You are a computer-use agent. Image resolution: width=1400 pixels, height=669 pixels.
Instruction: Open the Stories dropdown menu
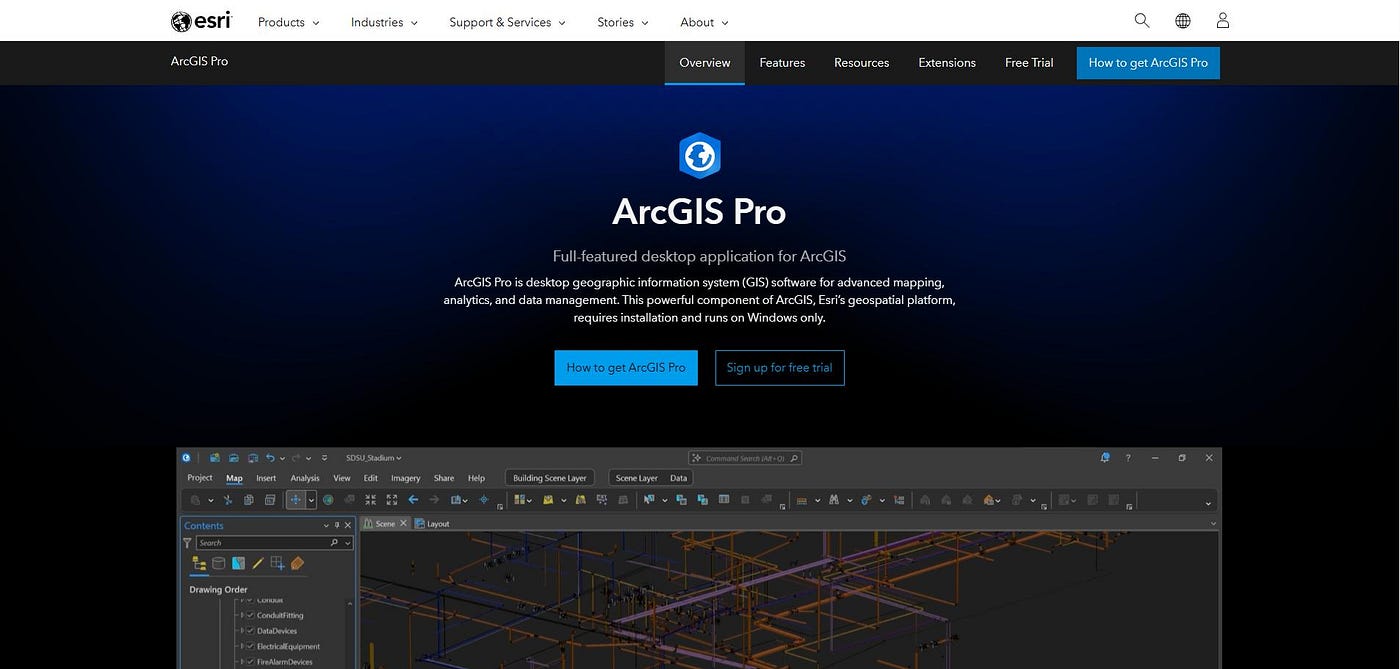point(623,22)
